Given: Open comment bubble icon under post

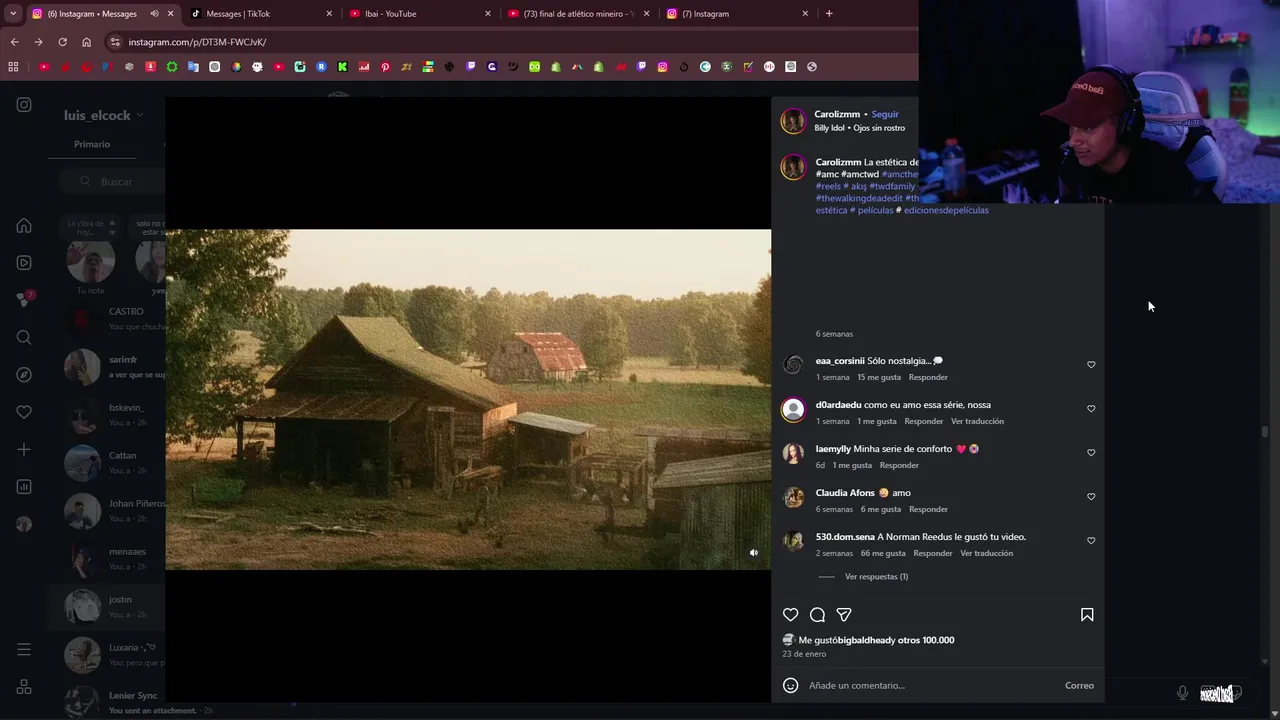Looking at the screenshot, I should [817, 615].
